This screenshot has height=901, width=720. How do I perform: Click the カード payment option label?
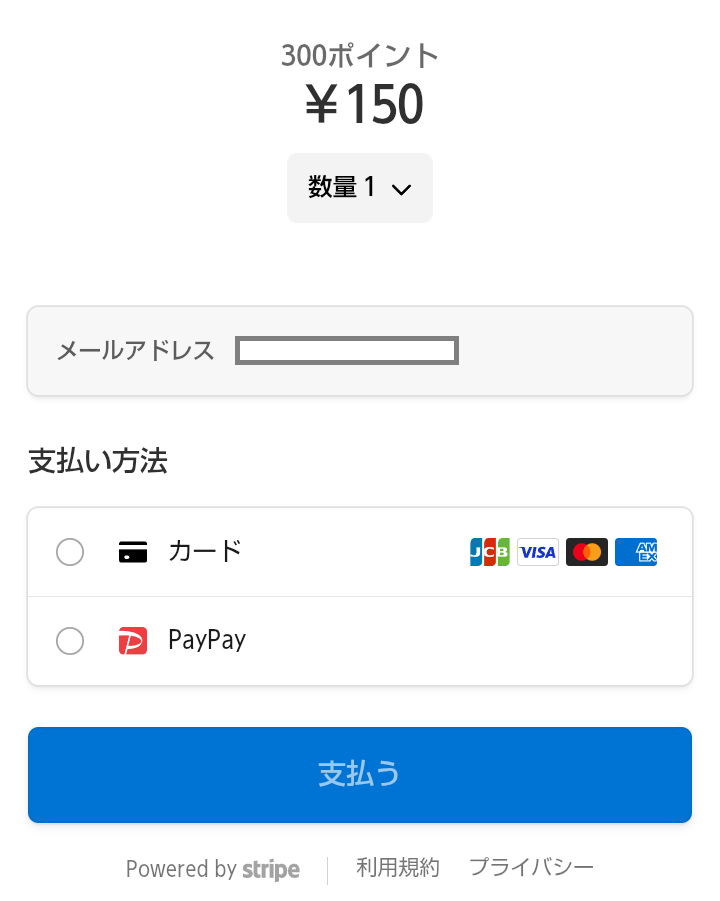[205, 551]
